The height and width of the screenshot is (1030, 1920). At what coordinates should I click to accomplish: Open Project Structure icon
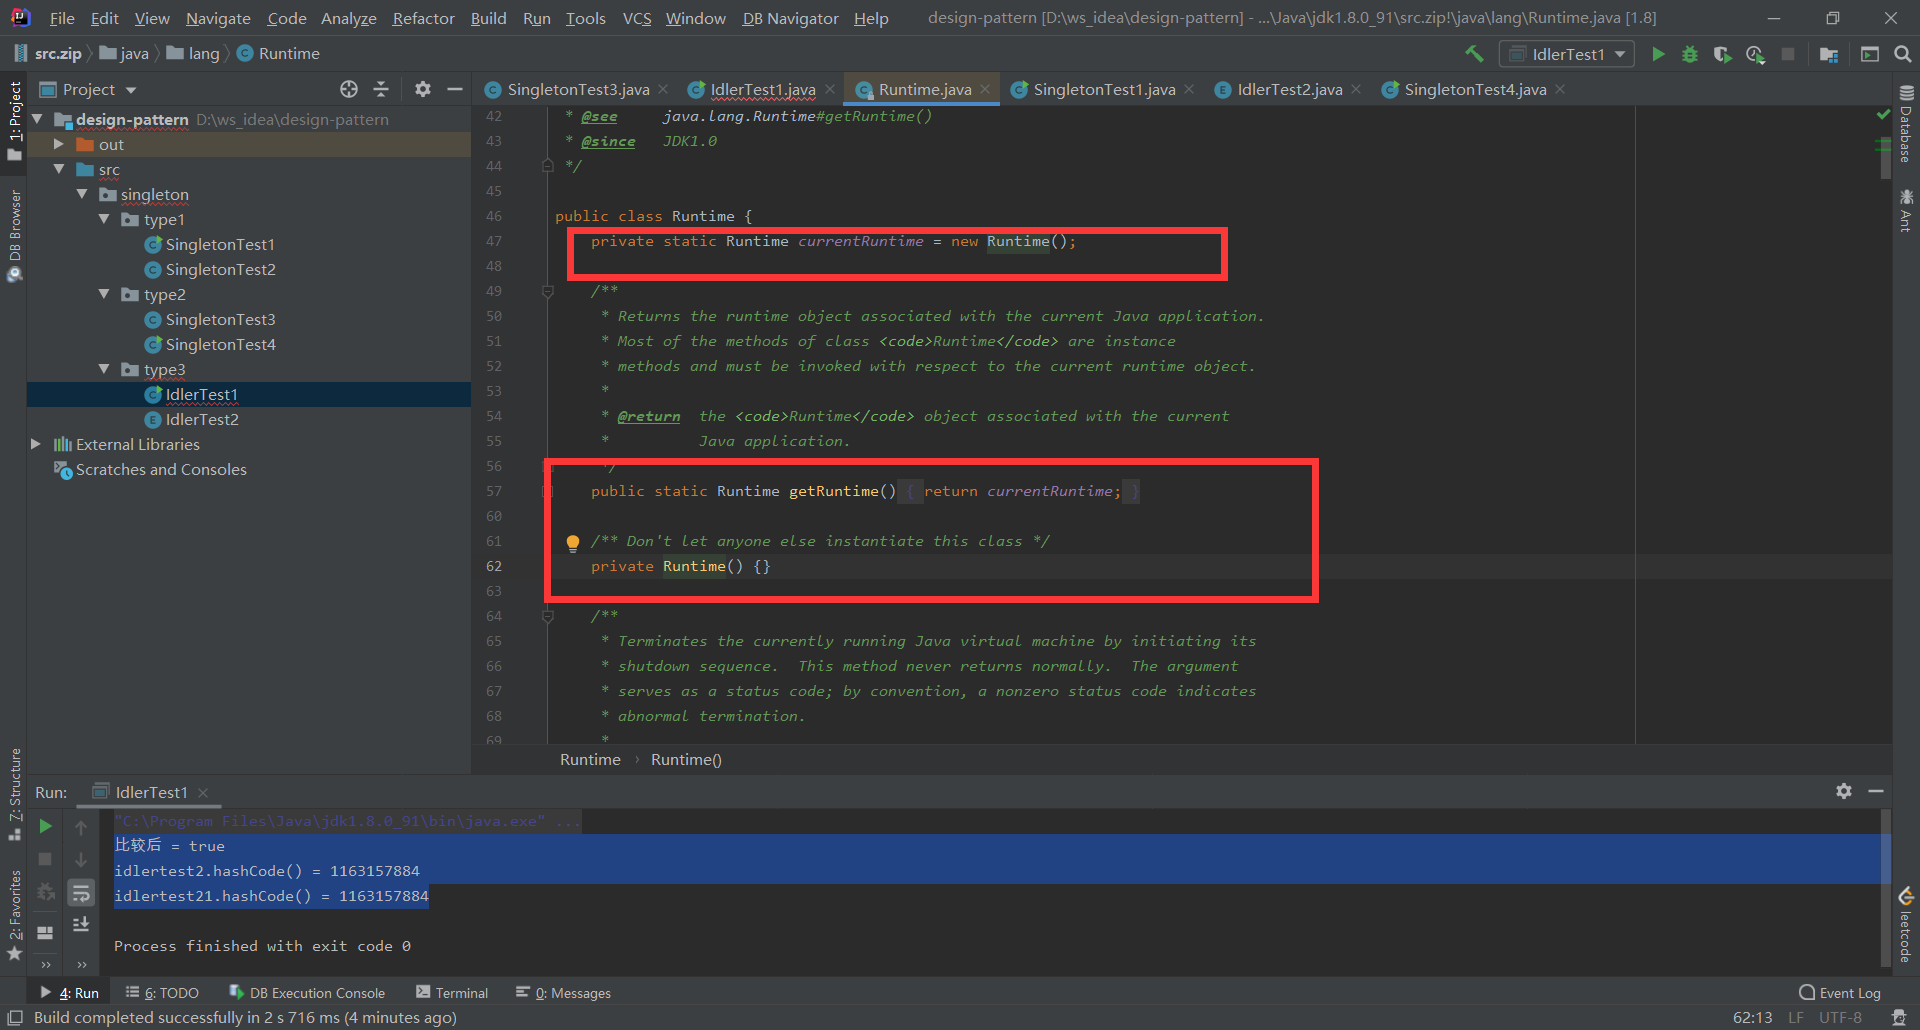(x=1829, y=54)
